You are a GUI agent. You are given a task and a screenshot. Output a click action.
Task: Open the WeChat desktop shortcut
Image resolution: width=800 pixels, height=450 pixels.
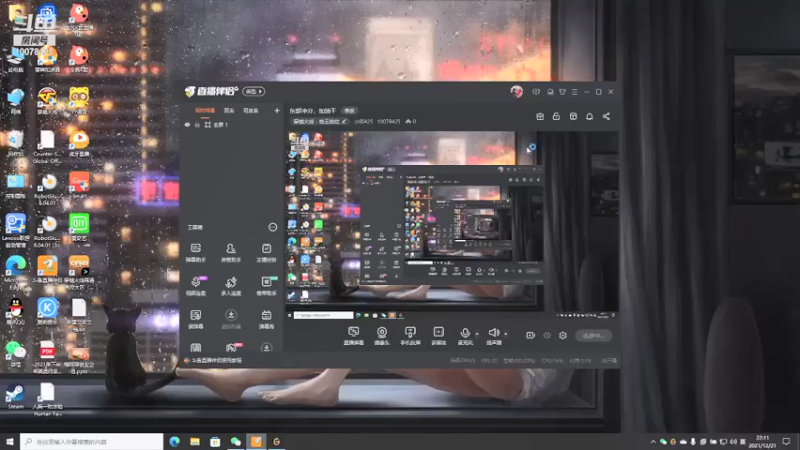[x=15, y=353]
